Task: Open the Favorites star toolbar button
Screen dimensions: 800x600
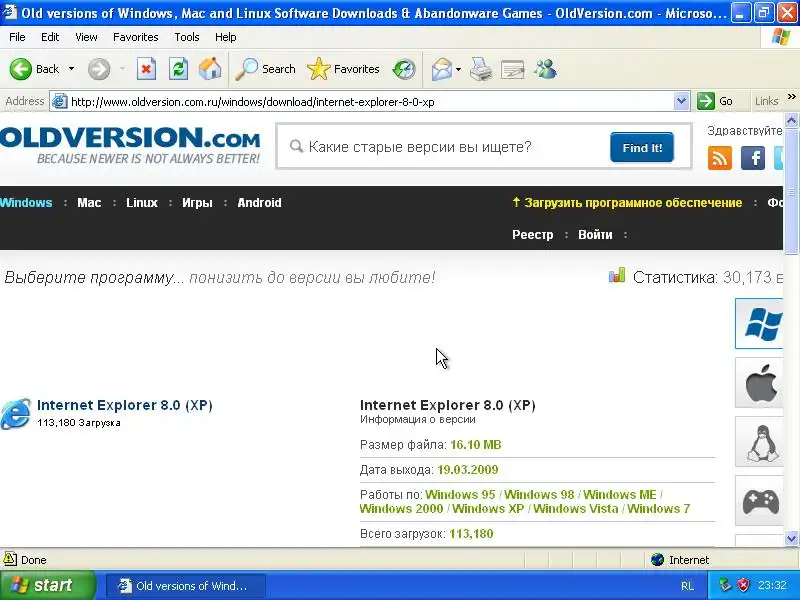Action: pyautogui.click(x=343, y=69)
